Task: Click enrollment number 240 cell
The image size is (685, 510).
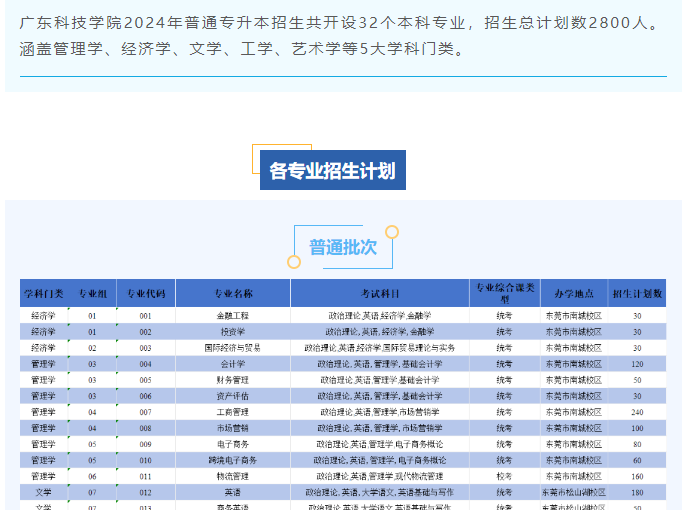Action: pyautogui.click(x=637, y=412)
